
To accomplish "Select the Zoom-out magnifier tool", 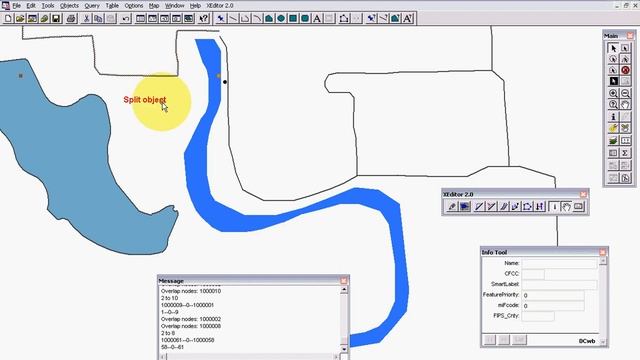I will pyautogui.click(x=625, y=93).
